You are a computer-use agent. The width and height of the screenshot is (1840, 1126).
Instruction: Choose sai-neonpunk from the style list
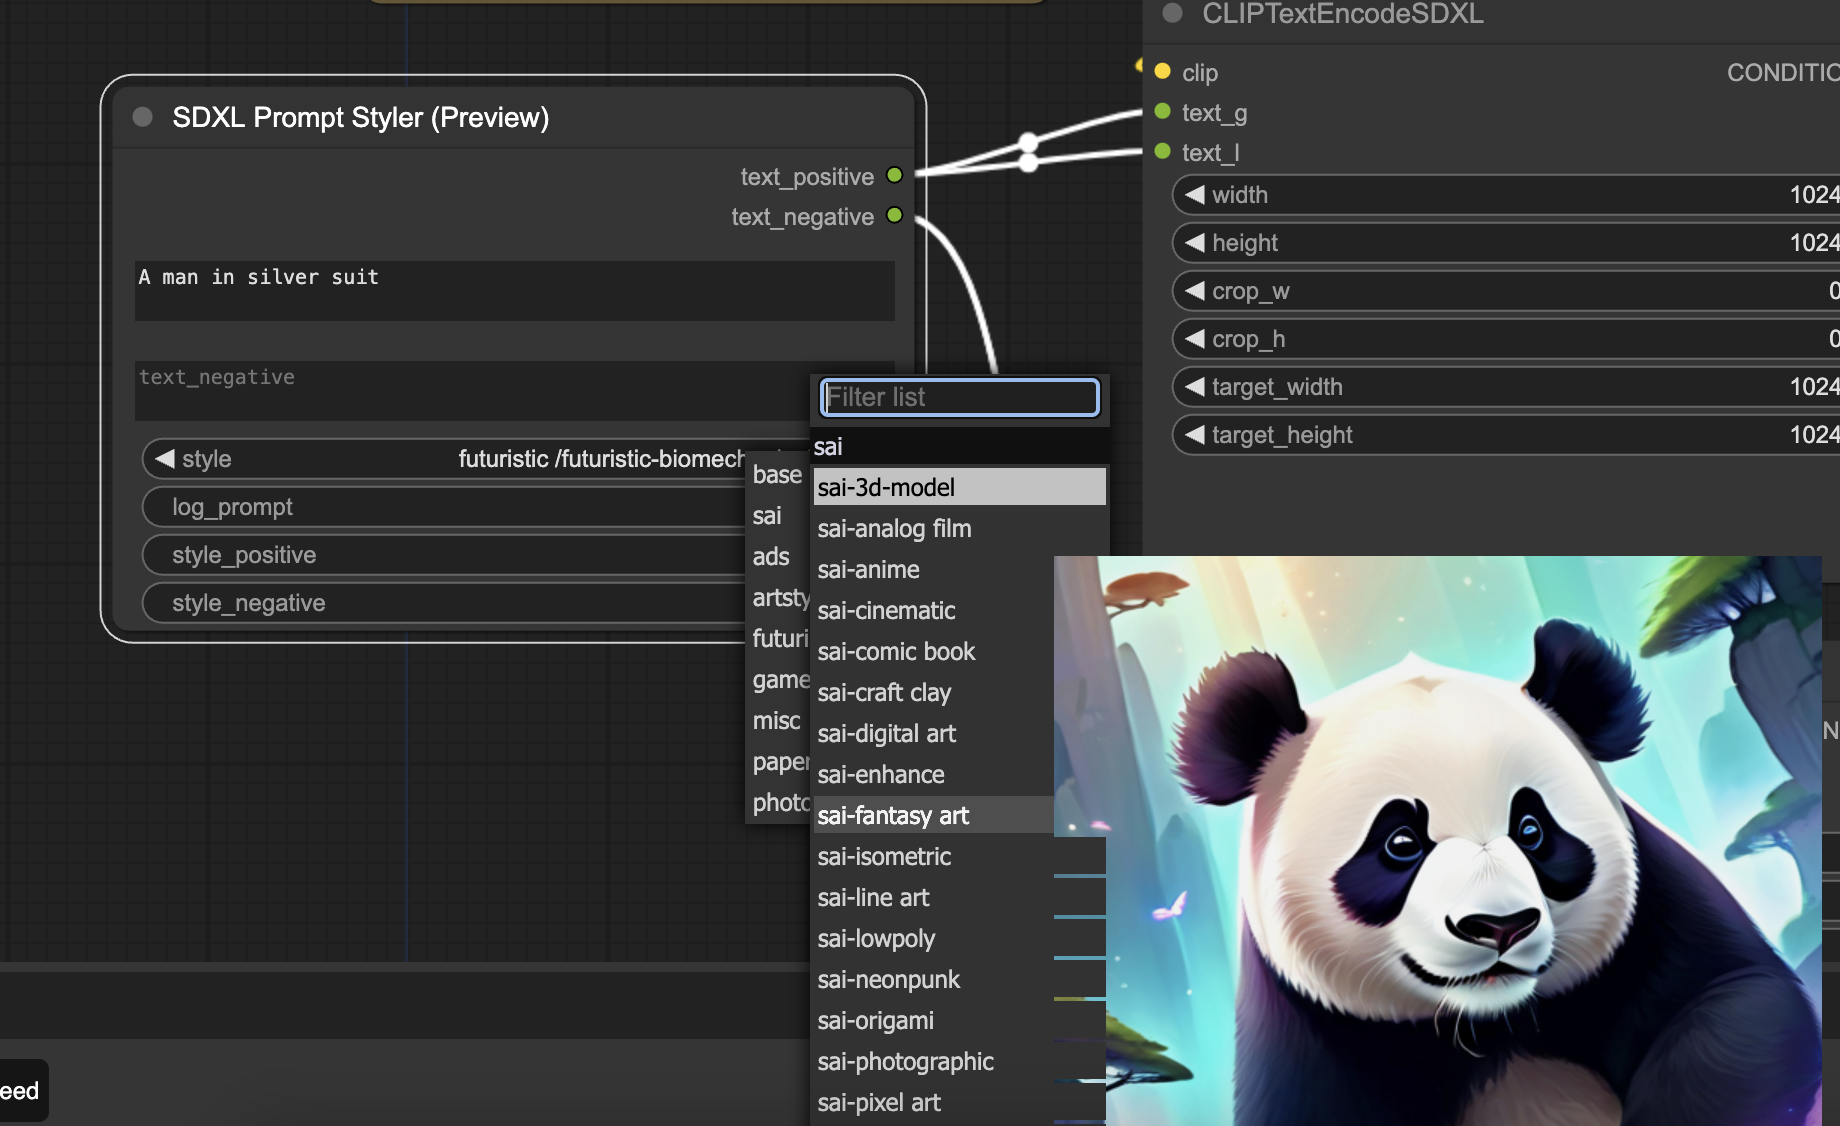coord(888,979)
